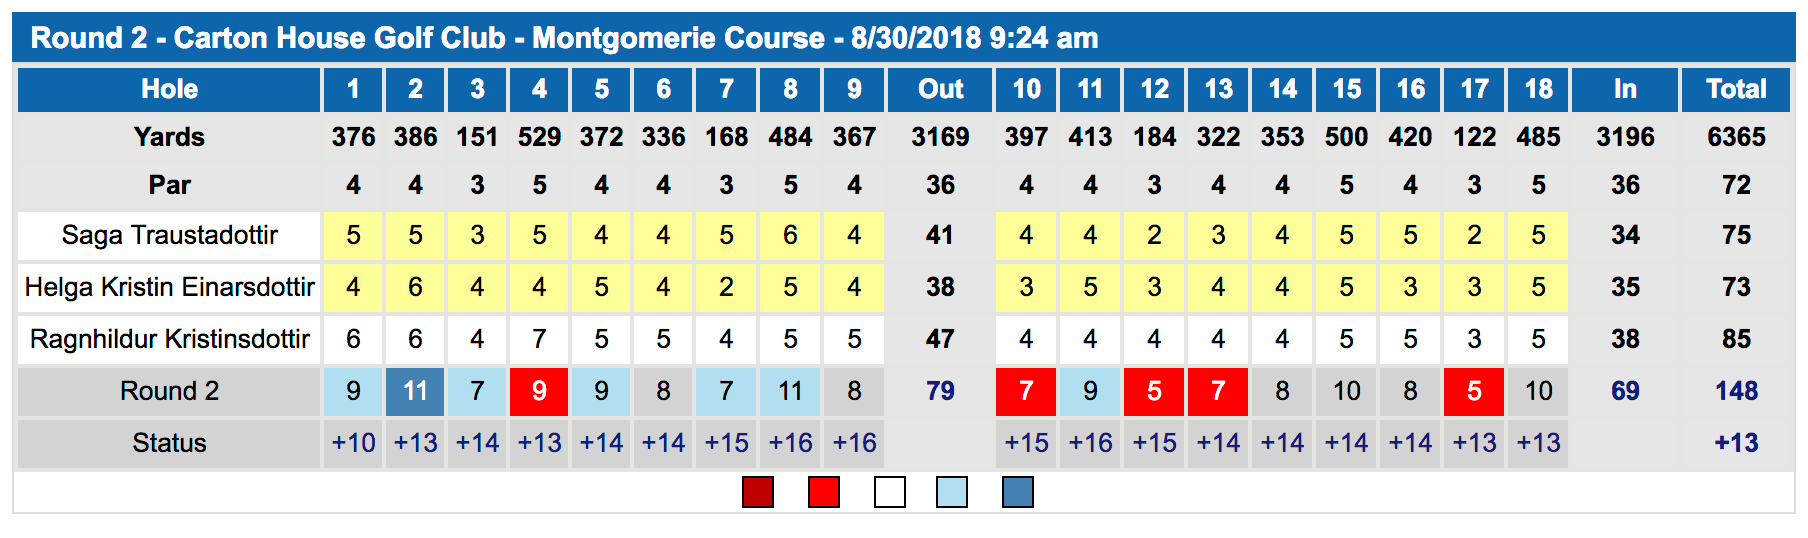Click the dark red legend swatch

[x=758, y=492]
